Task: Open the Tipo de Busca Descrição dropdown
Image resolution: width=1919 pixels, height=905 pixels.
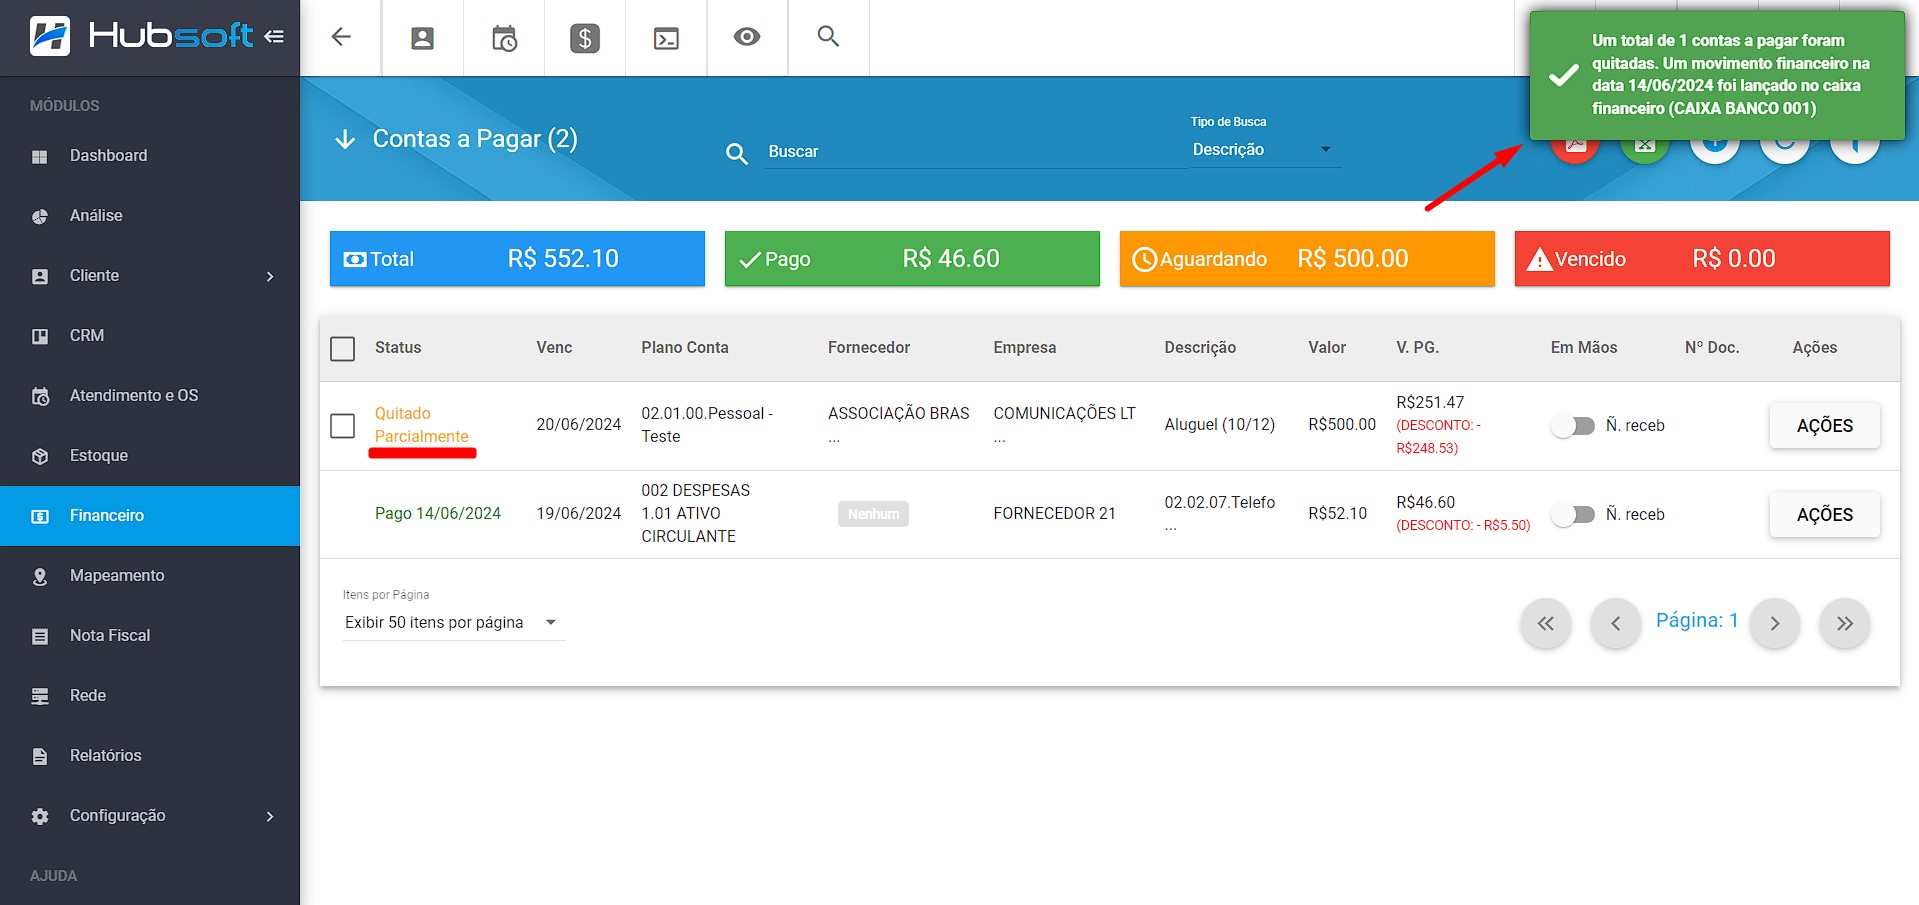Action: click(1264, 150)
